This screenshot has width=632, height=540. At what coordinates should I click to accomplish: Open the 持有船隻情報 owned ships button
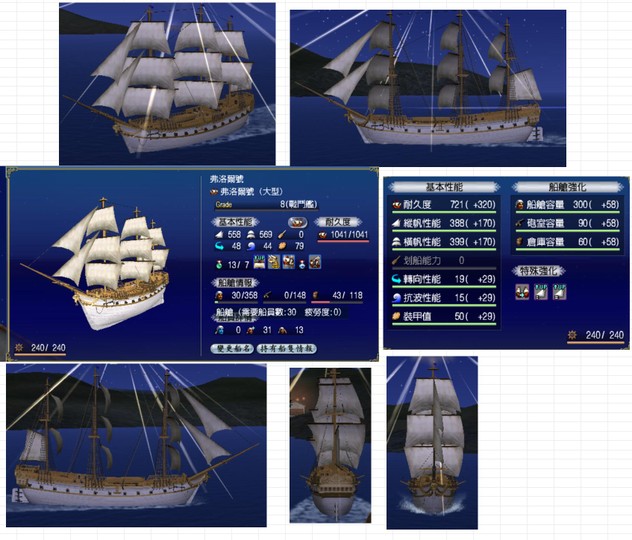287,349
